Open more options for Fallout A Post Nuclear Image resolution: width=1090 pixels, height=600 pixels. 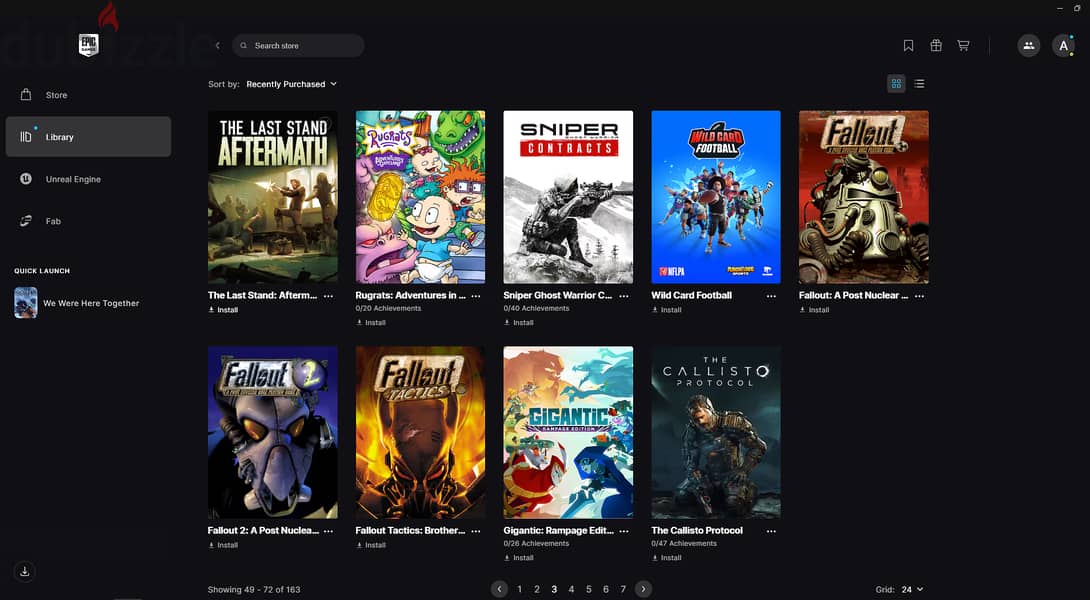(920, 295)
